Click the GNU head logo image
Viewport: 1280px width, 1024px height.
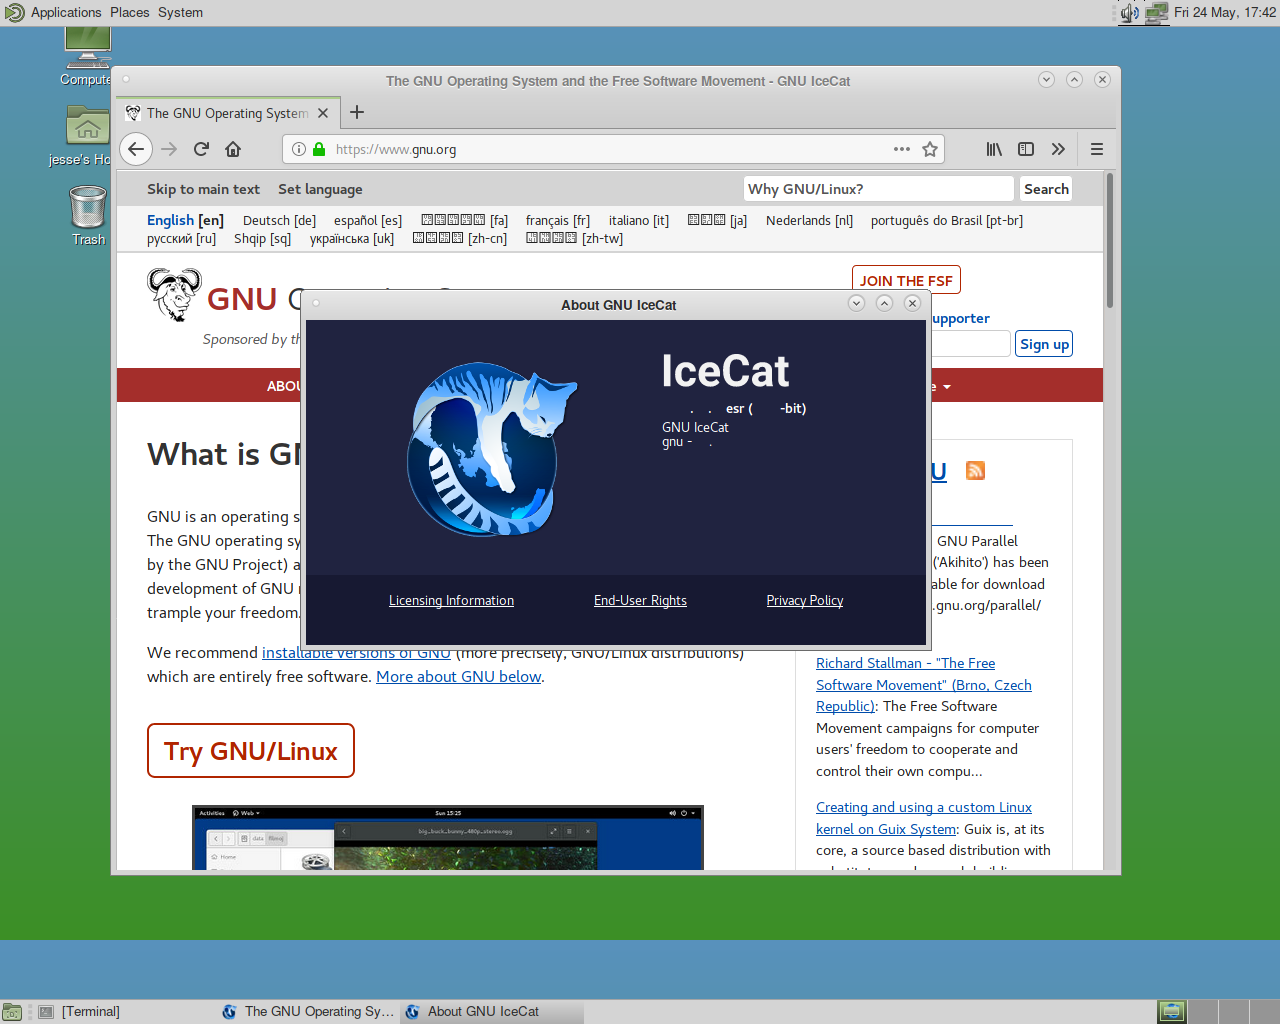tap(175, 294)
